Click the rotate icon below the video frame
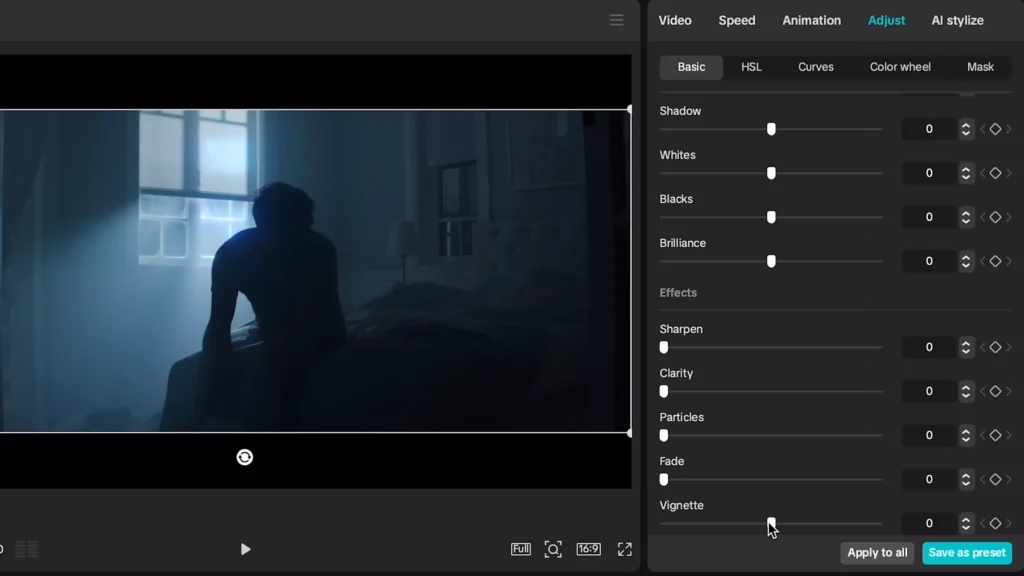The image size is (1024, 576). (245, 457)
